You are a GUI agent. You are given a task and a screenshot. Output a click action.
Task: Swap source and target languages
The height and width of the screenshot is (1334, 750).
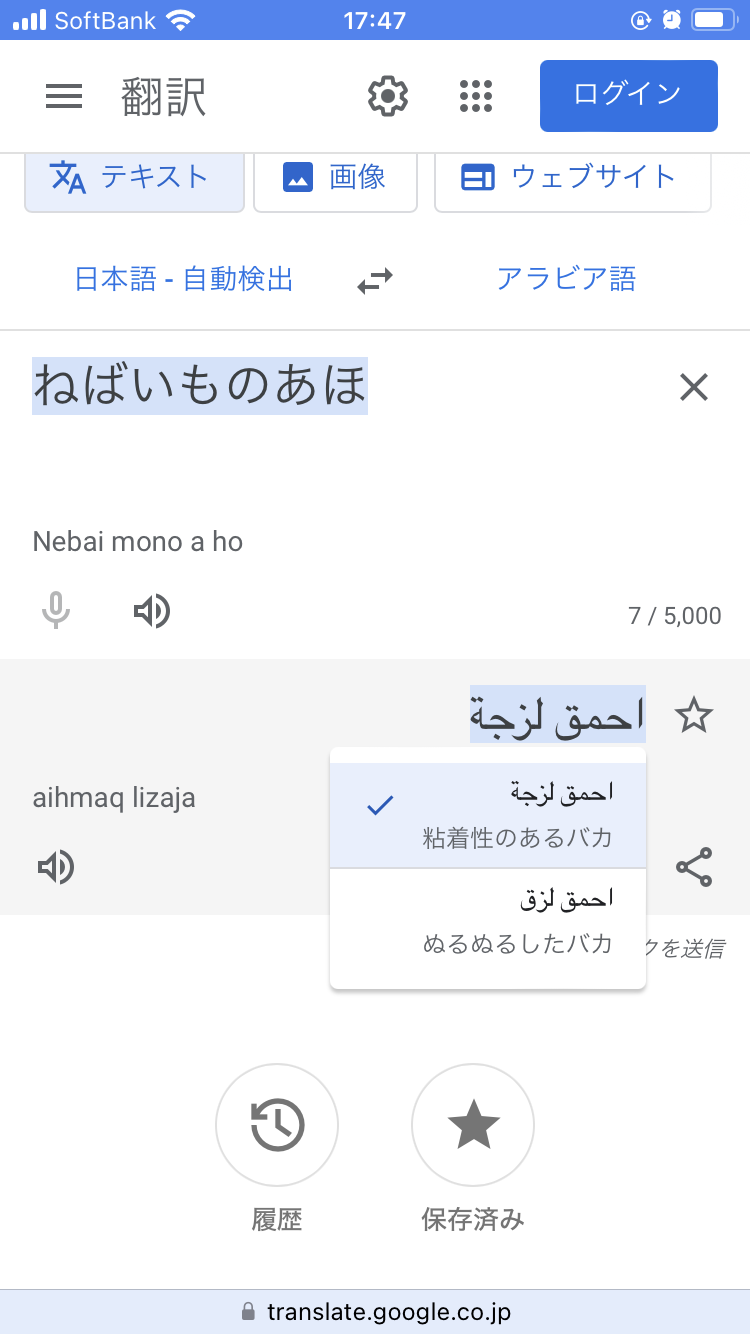pyautogui.click(x=375, y=282)
